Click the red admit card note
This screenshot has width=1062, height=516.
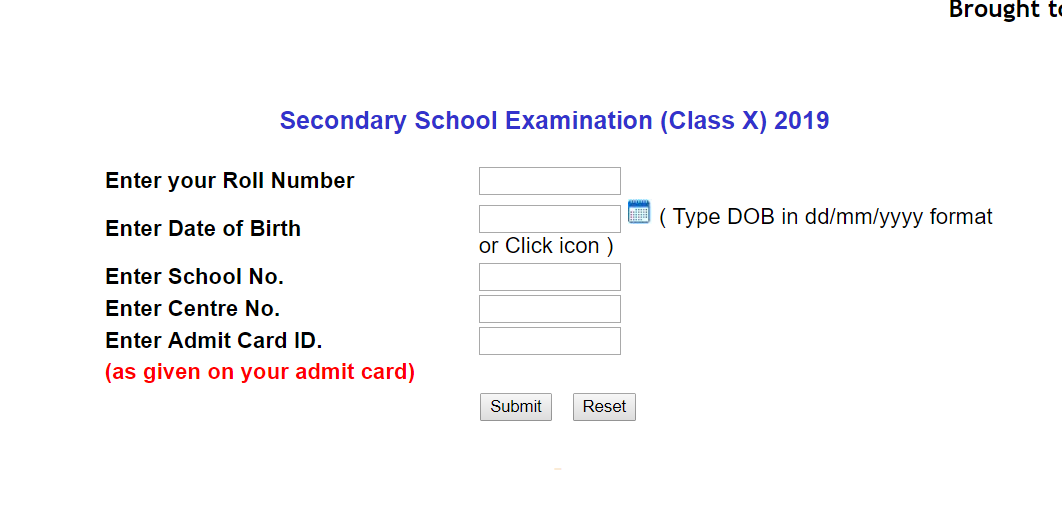tap(259, 373)
